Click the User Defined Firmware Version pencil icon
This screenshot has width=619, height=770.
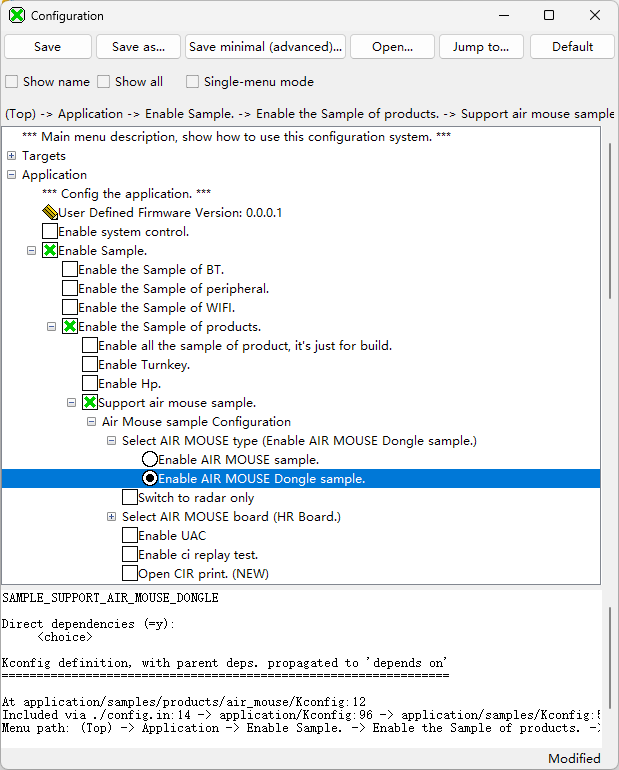50,213
